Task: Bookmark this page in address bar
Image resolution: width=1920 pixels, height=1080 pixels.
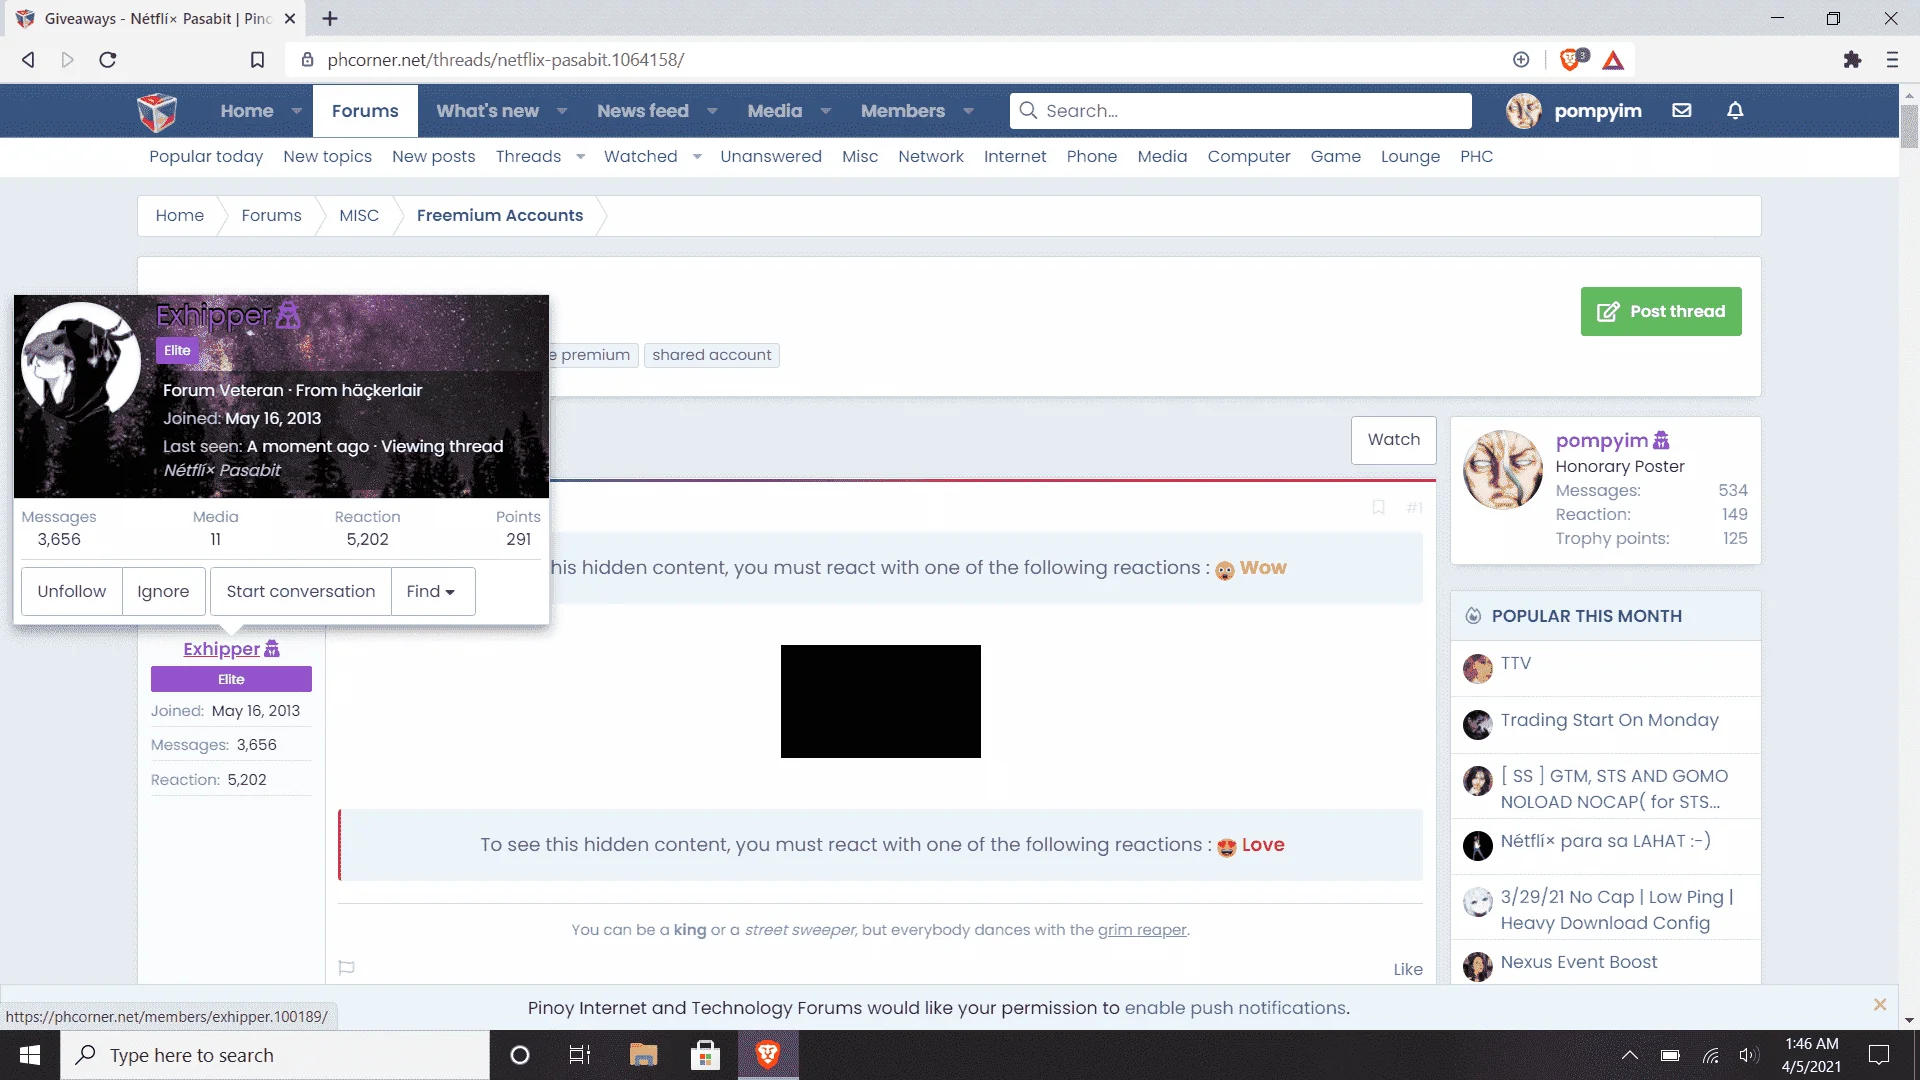Action: (x=257, y=60)
